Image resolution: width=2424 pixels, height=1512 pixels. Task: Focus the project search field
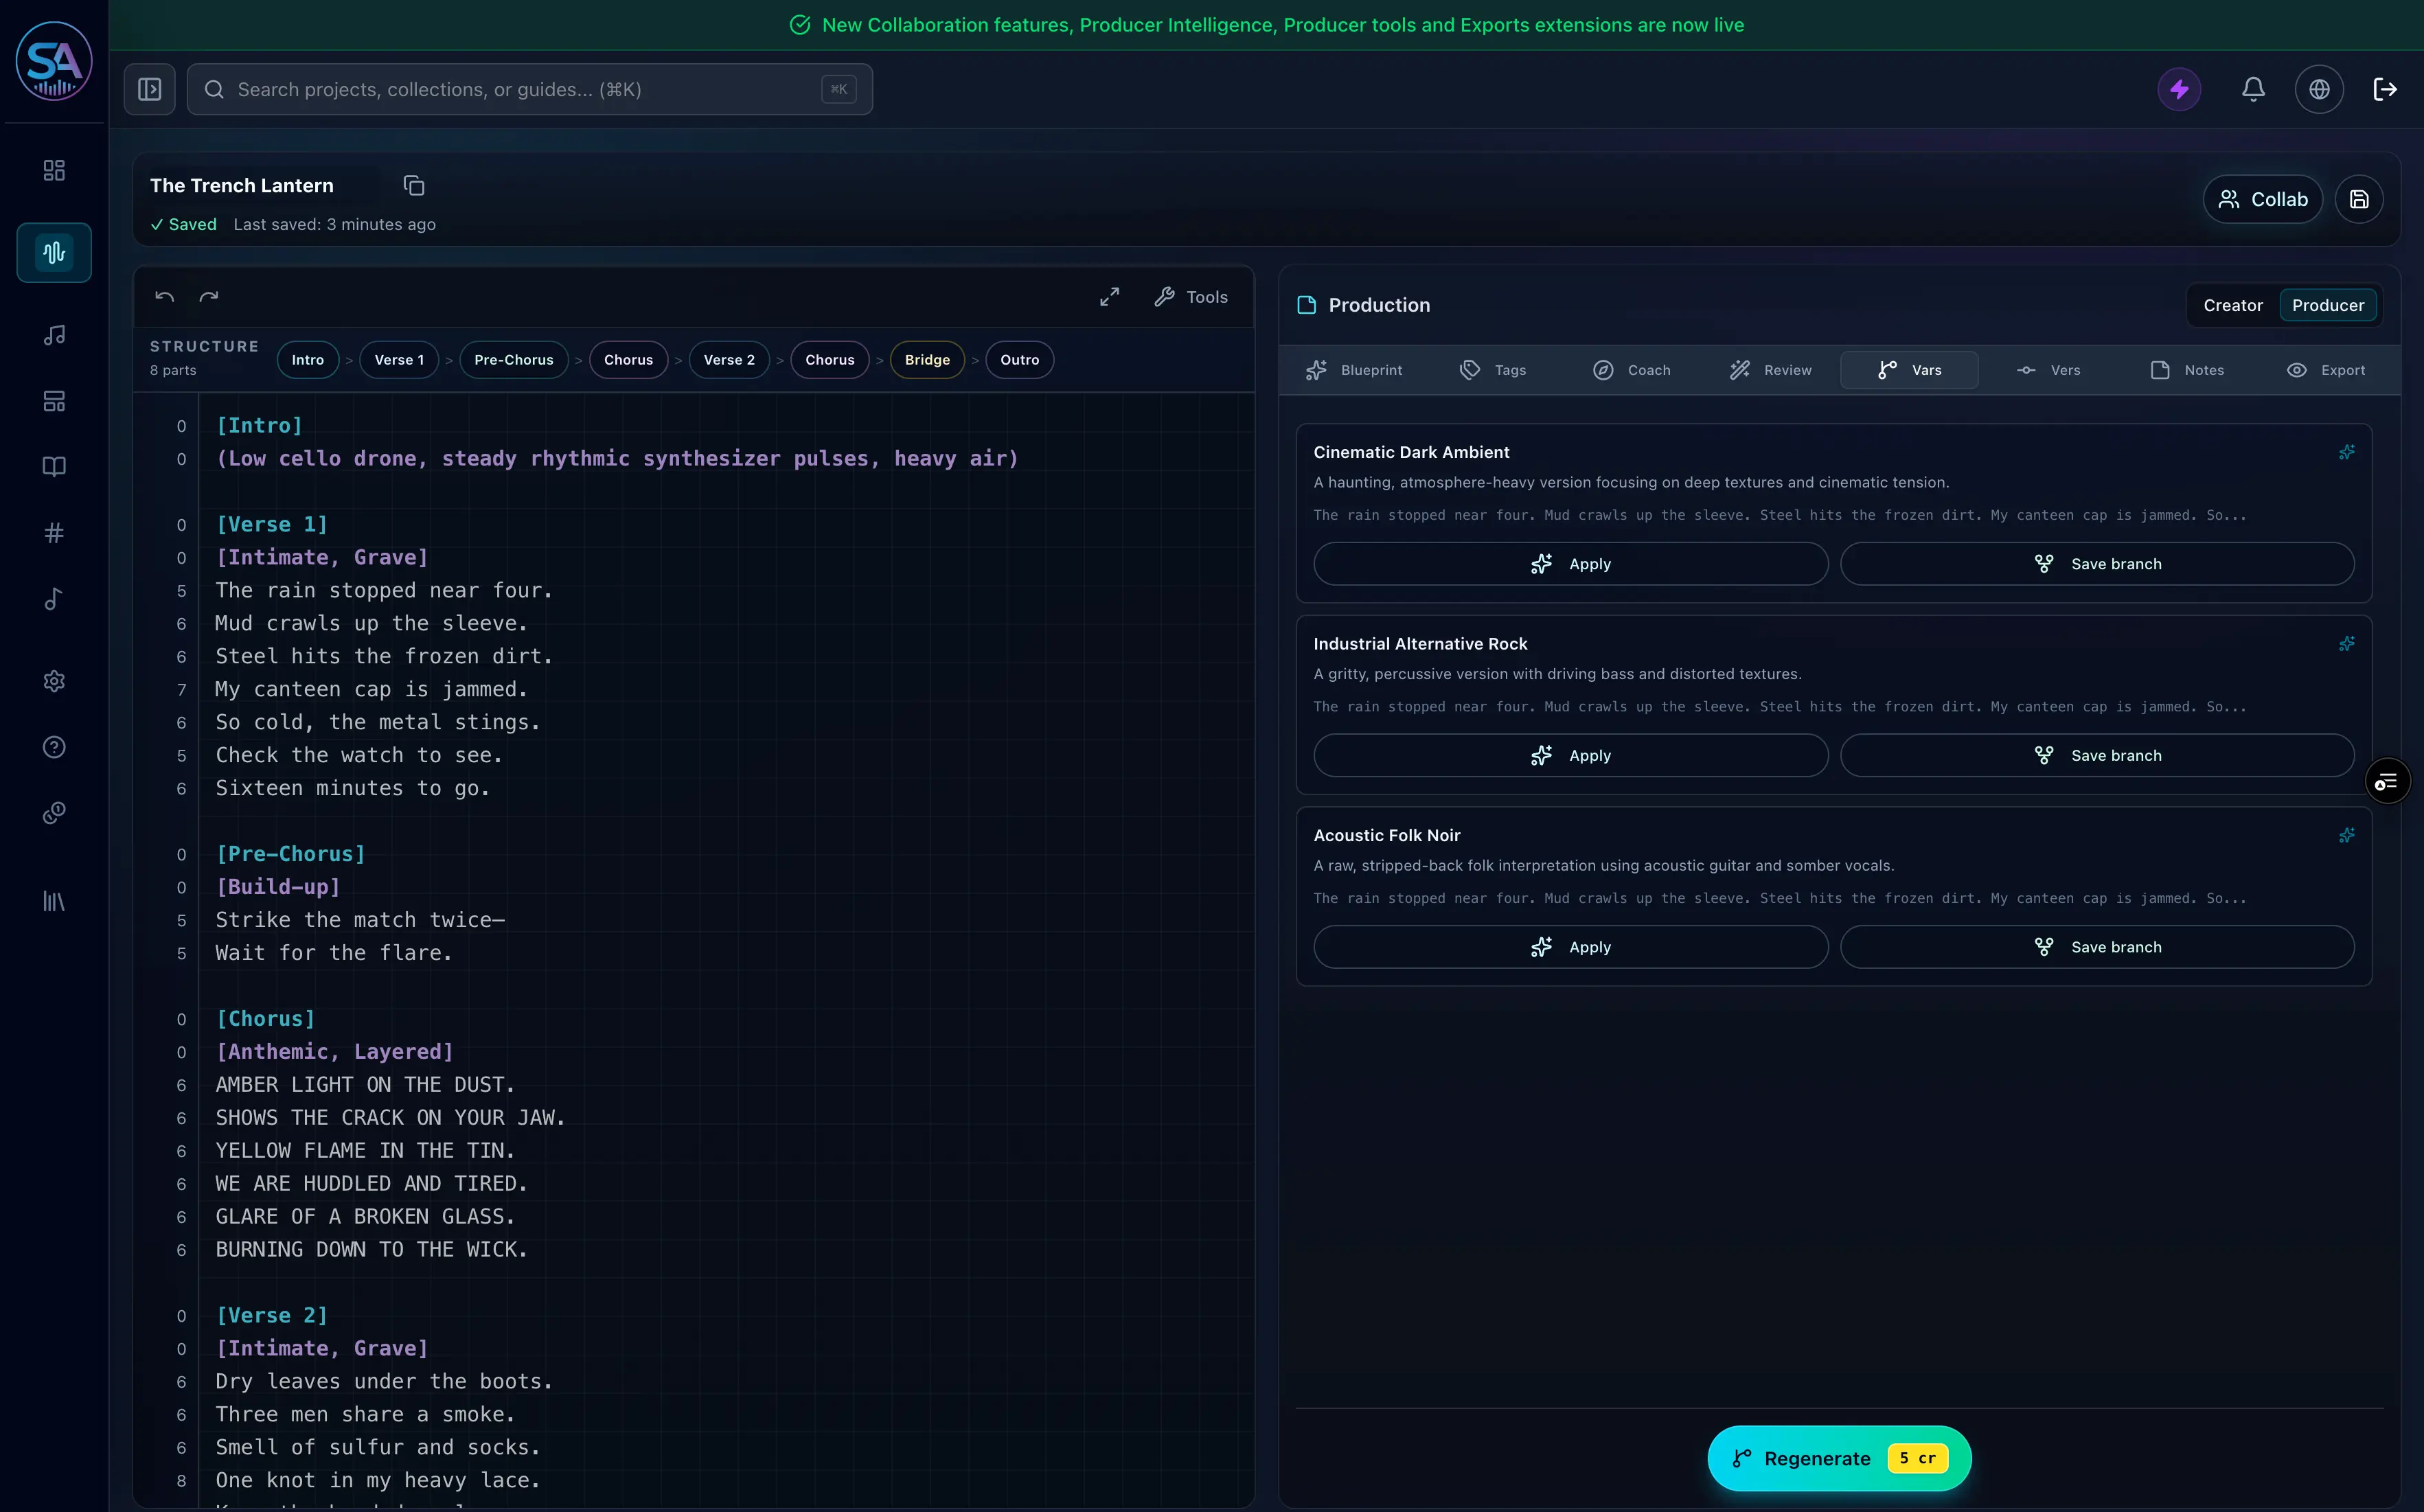pos(530,90)
